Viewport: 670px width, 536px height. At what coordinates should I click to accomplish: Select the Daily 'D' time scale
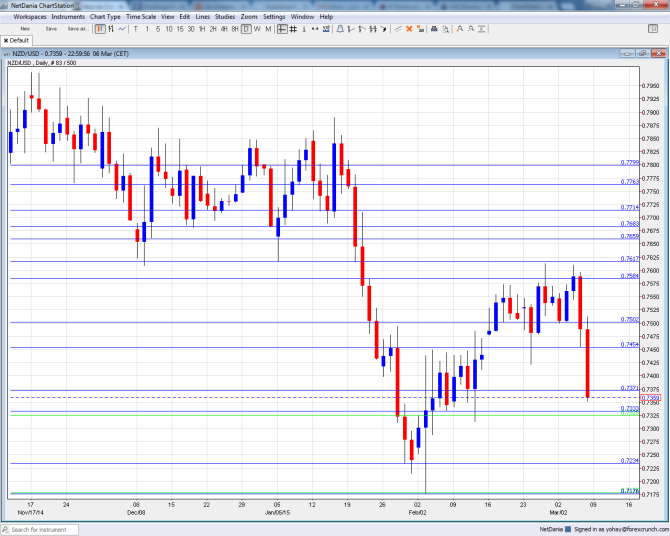[246, 29]
